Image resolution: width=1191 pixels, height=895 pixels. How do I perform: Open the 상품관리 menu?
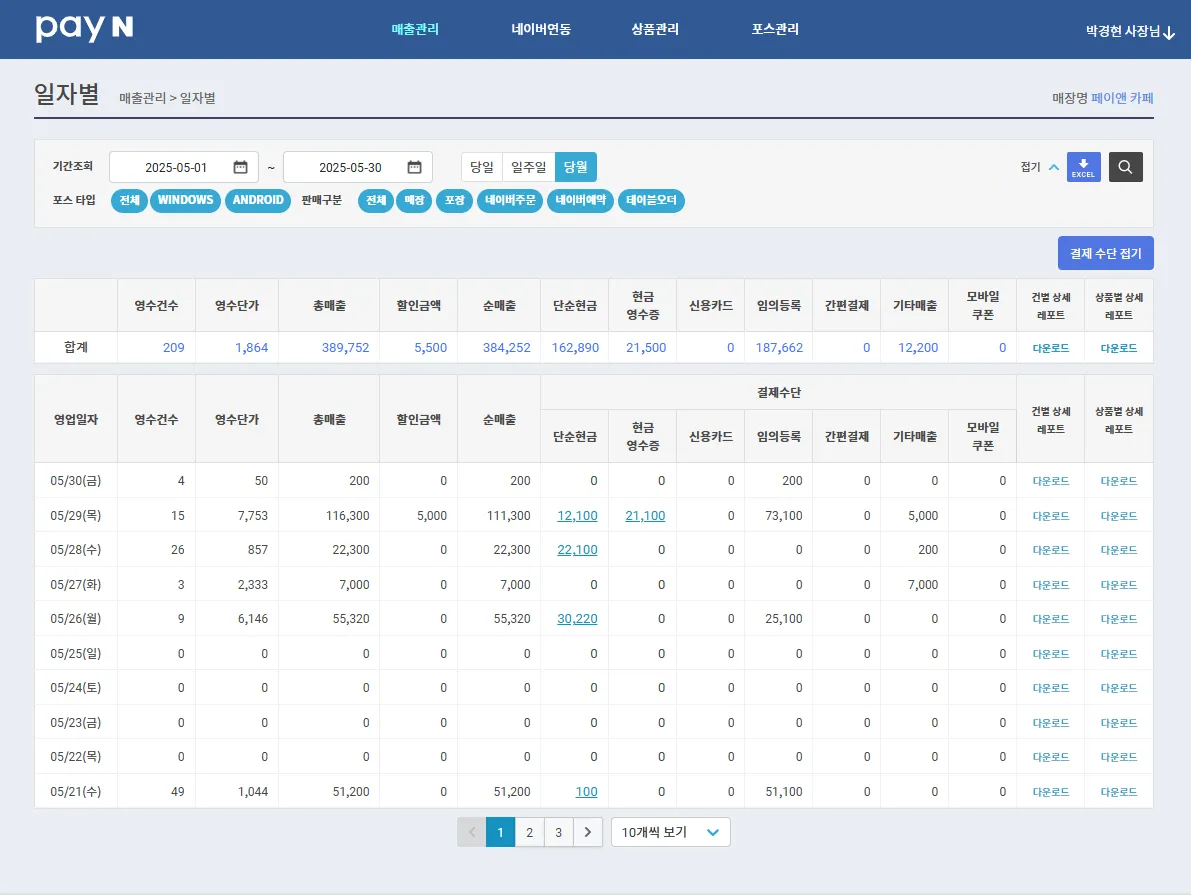[x=655, y=30]
